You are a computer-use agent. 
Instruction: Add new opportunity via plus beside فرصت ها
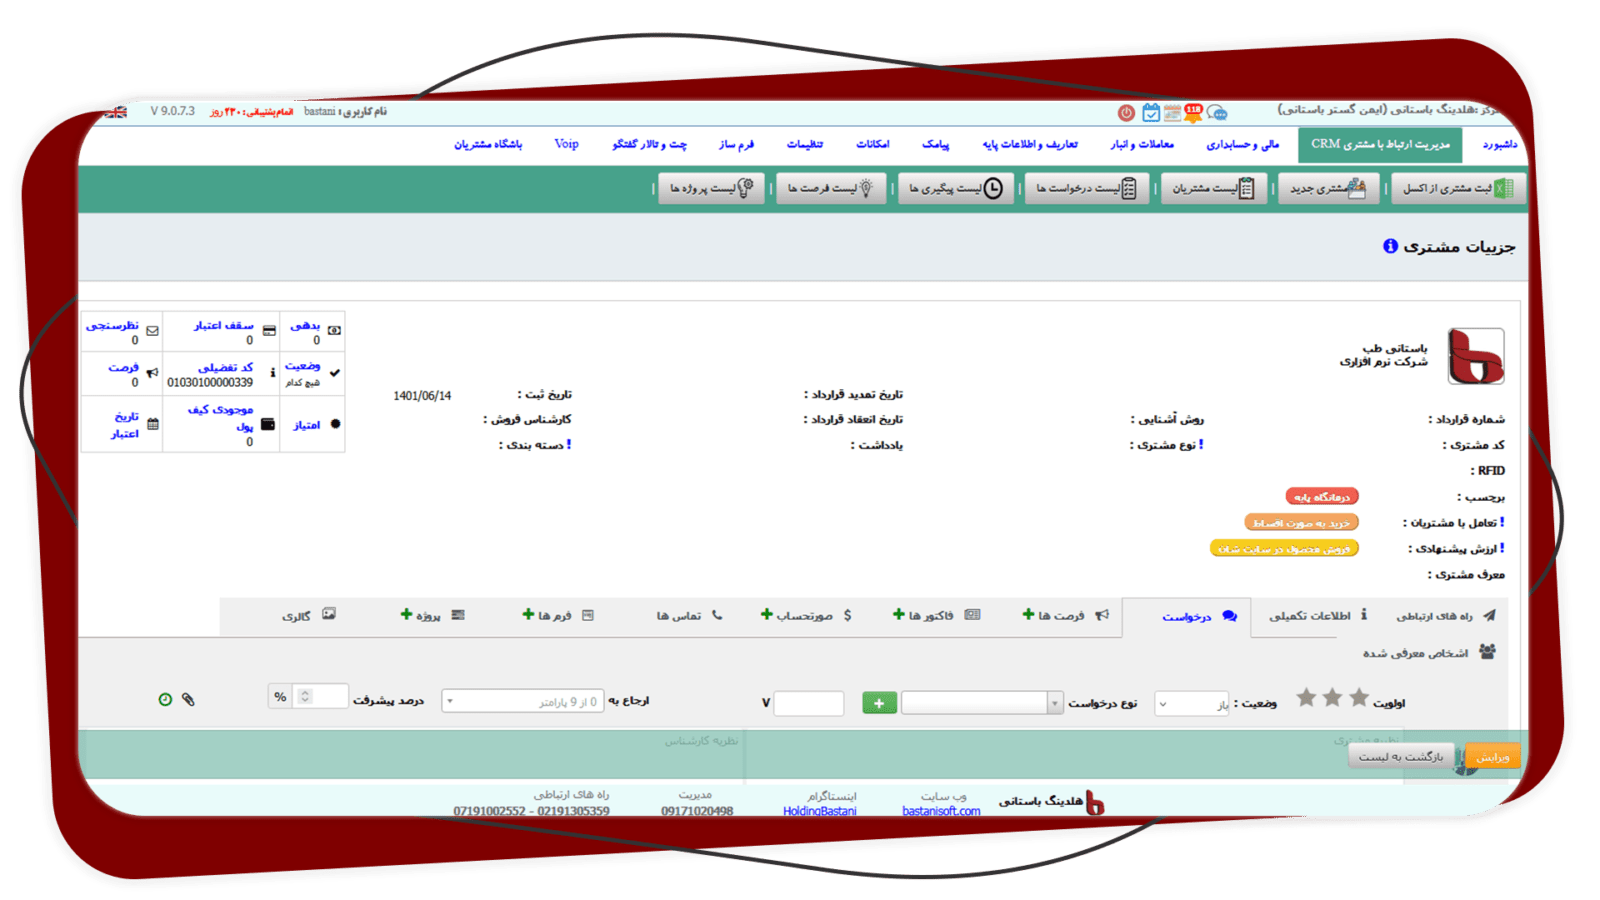1028,615
